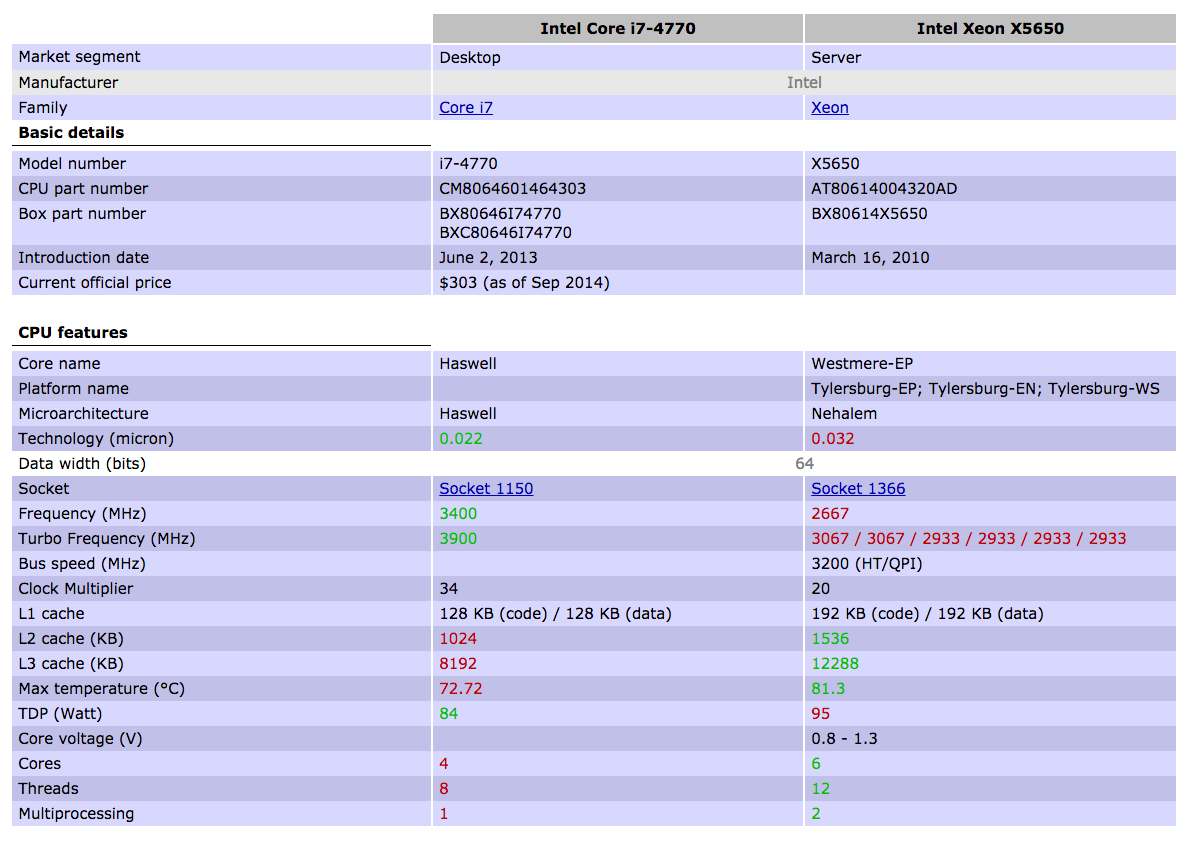1188x855 pixels.
Task: Click the 3200 (HT/QPI) bus speed
Action: click(x=867, y=564)
